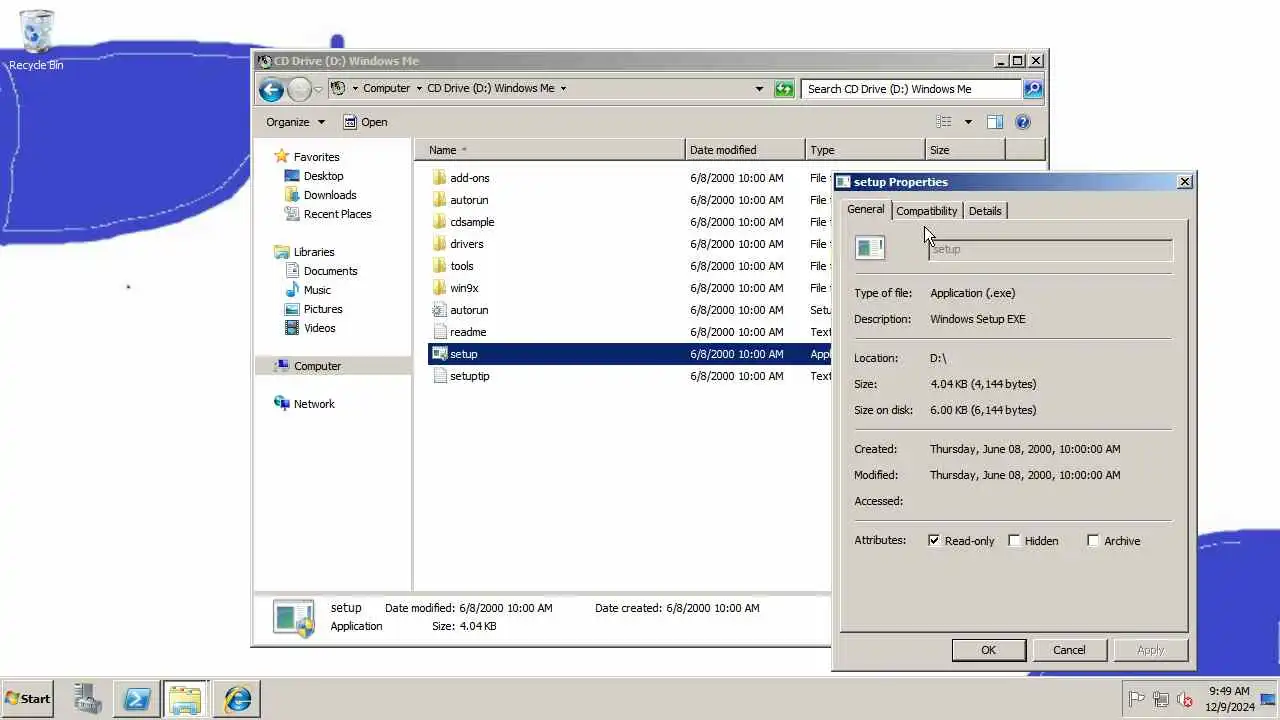1280x720 pixels.
Task: Click the search magnifier icon
Action: [x=1033, y=89]
